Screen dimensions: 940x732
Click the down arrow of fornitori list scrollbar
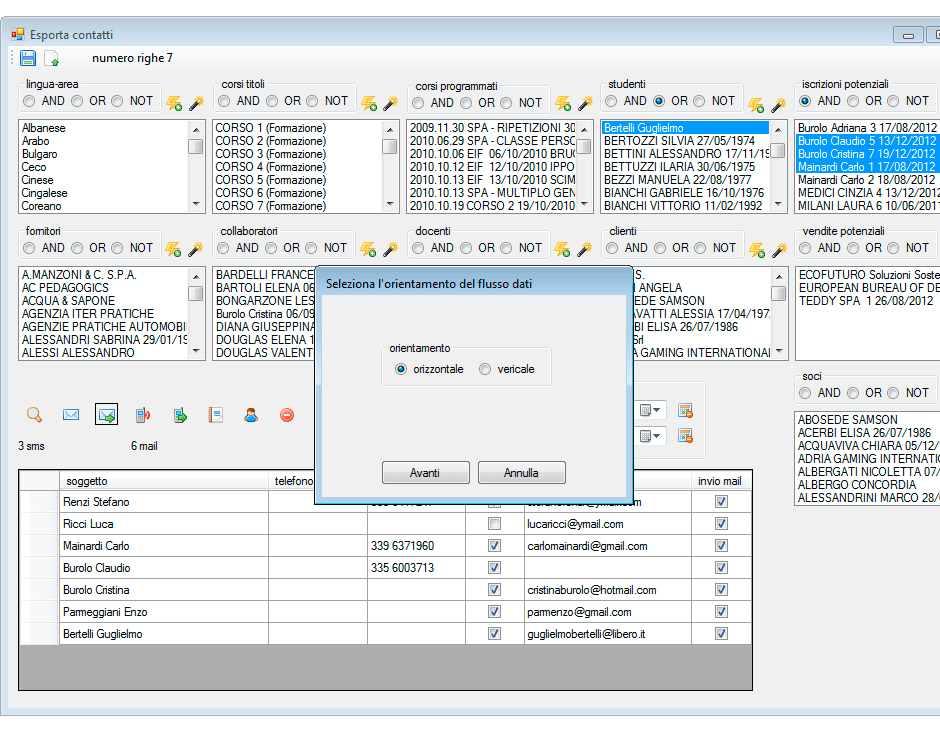click(196, 352)
